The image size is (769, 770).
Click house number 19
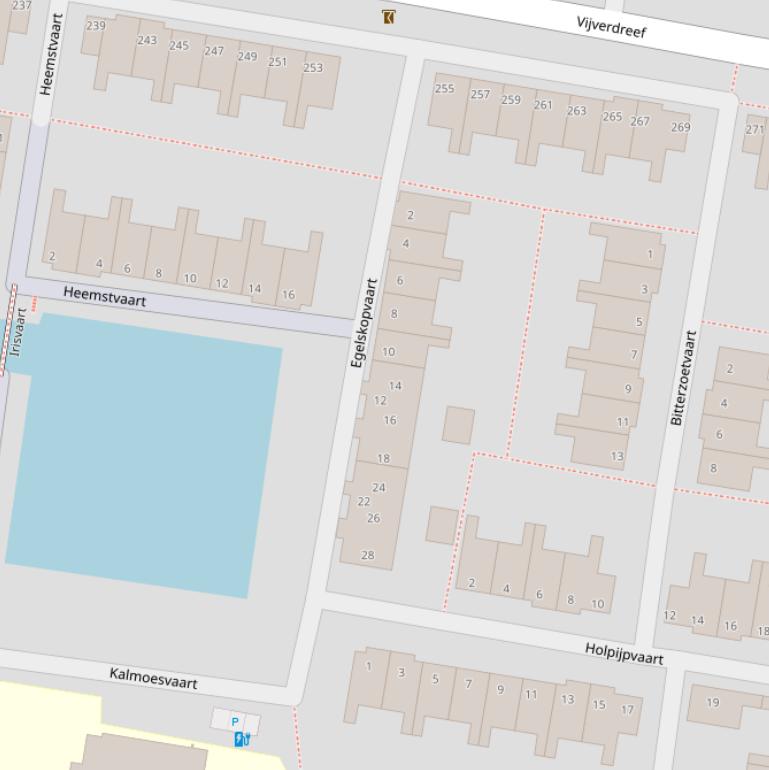[713, 702]
